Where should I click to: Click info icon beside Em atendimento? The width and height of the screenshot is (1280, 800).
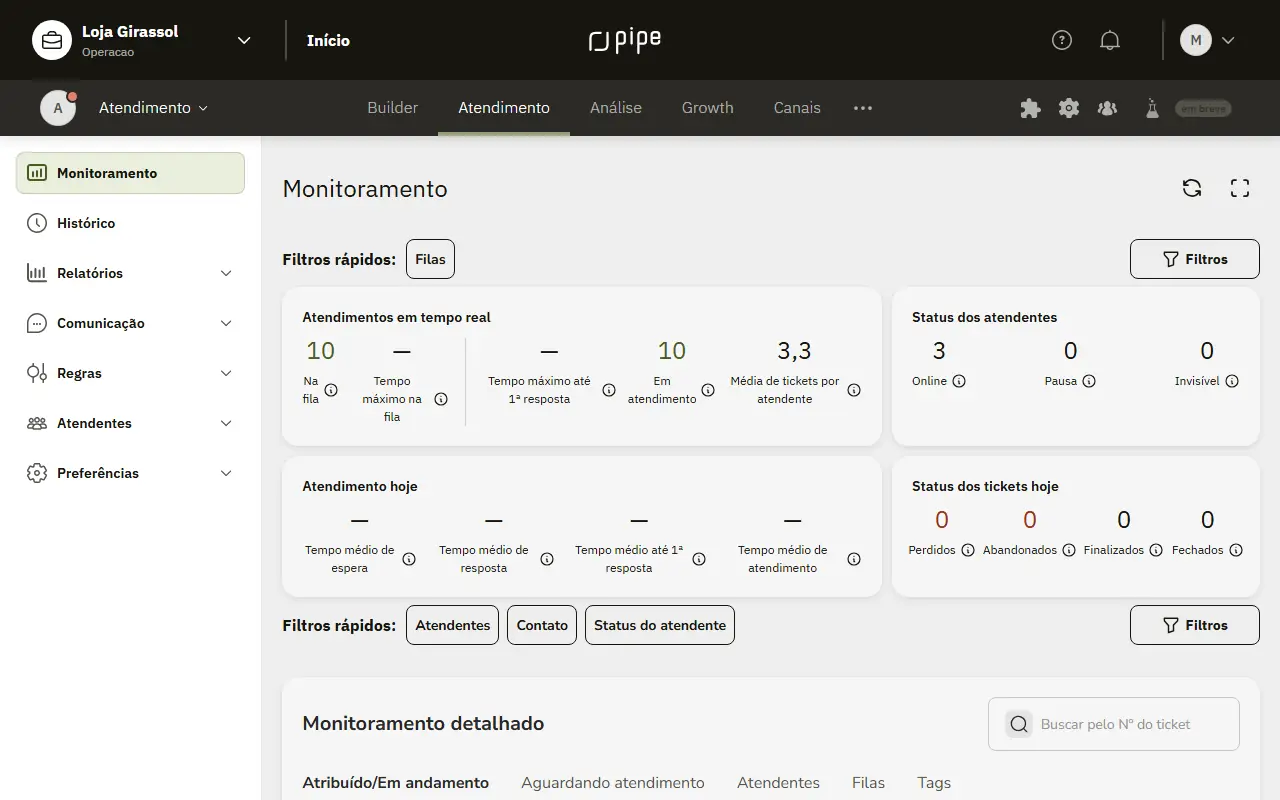708,390
